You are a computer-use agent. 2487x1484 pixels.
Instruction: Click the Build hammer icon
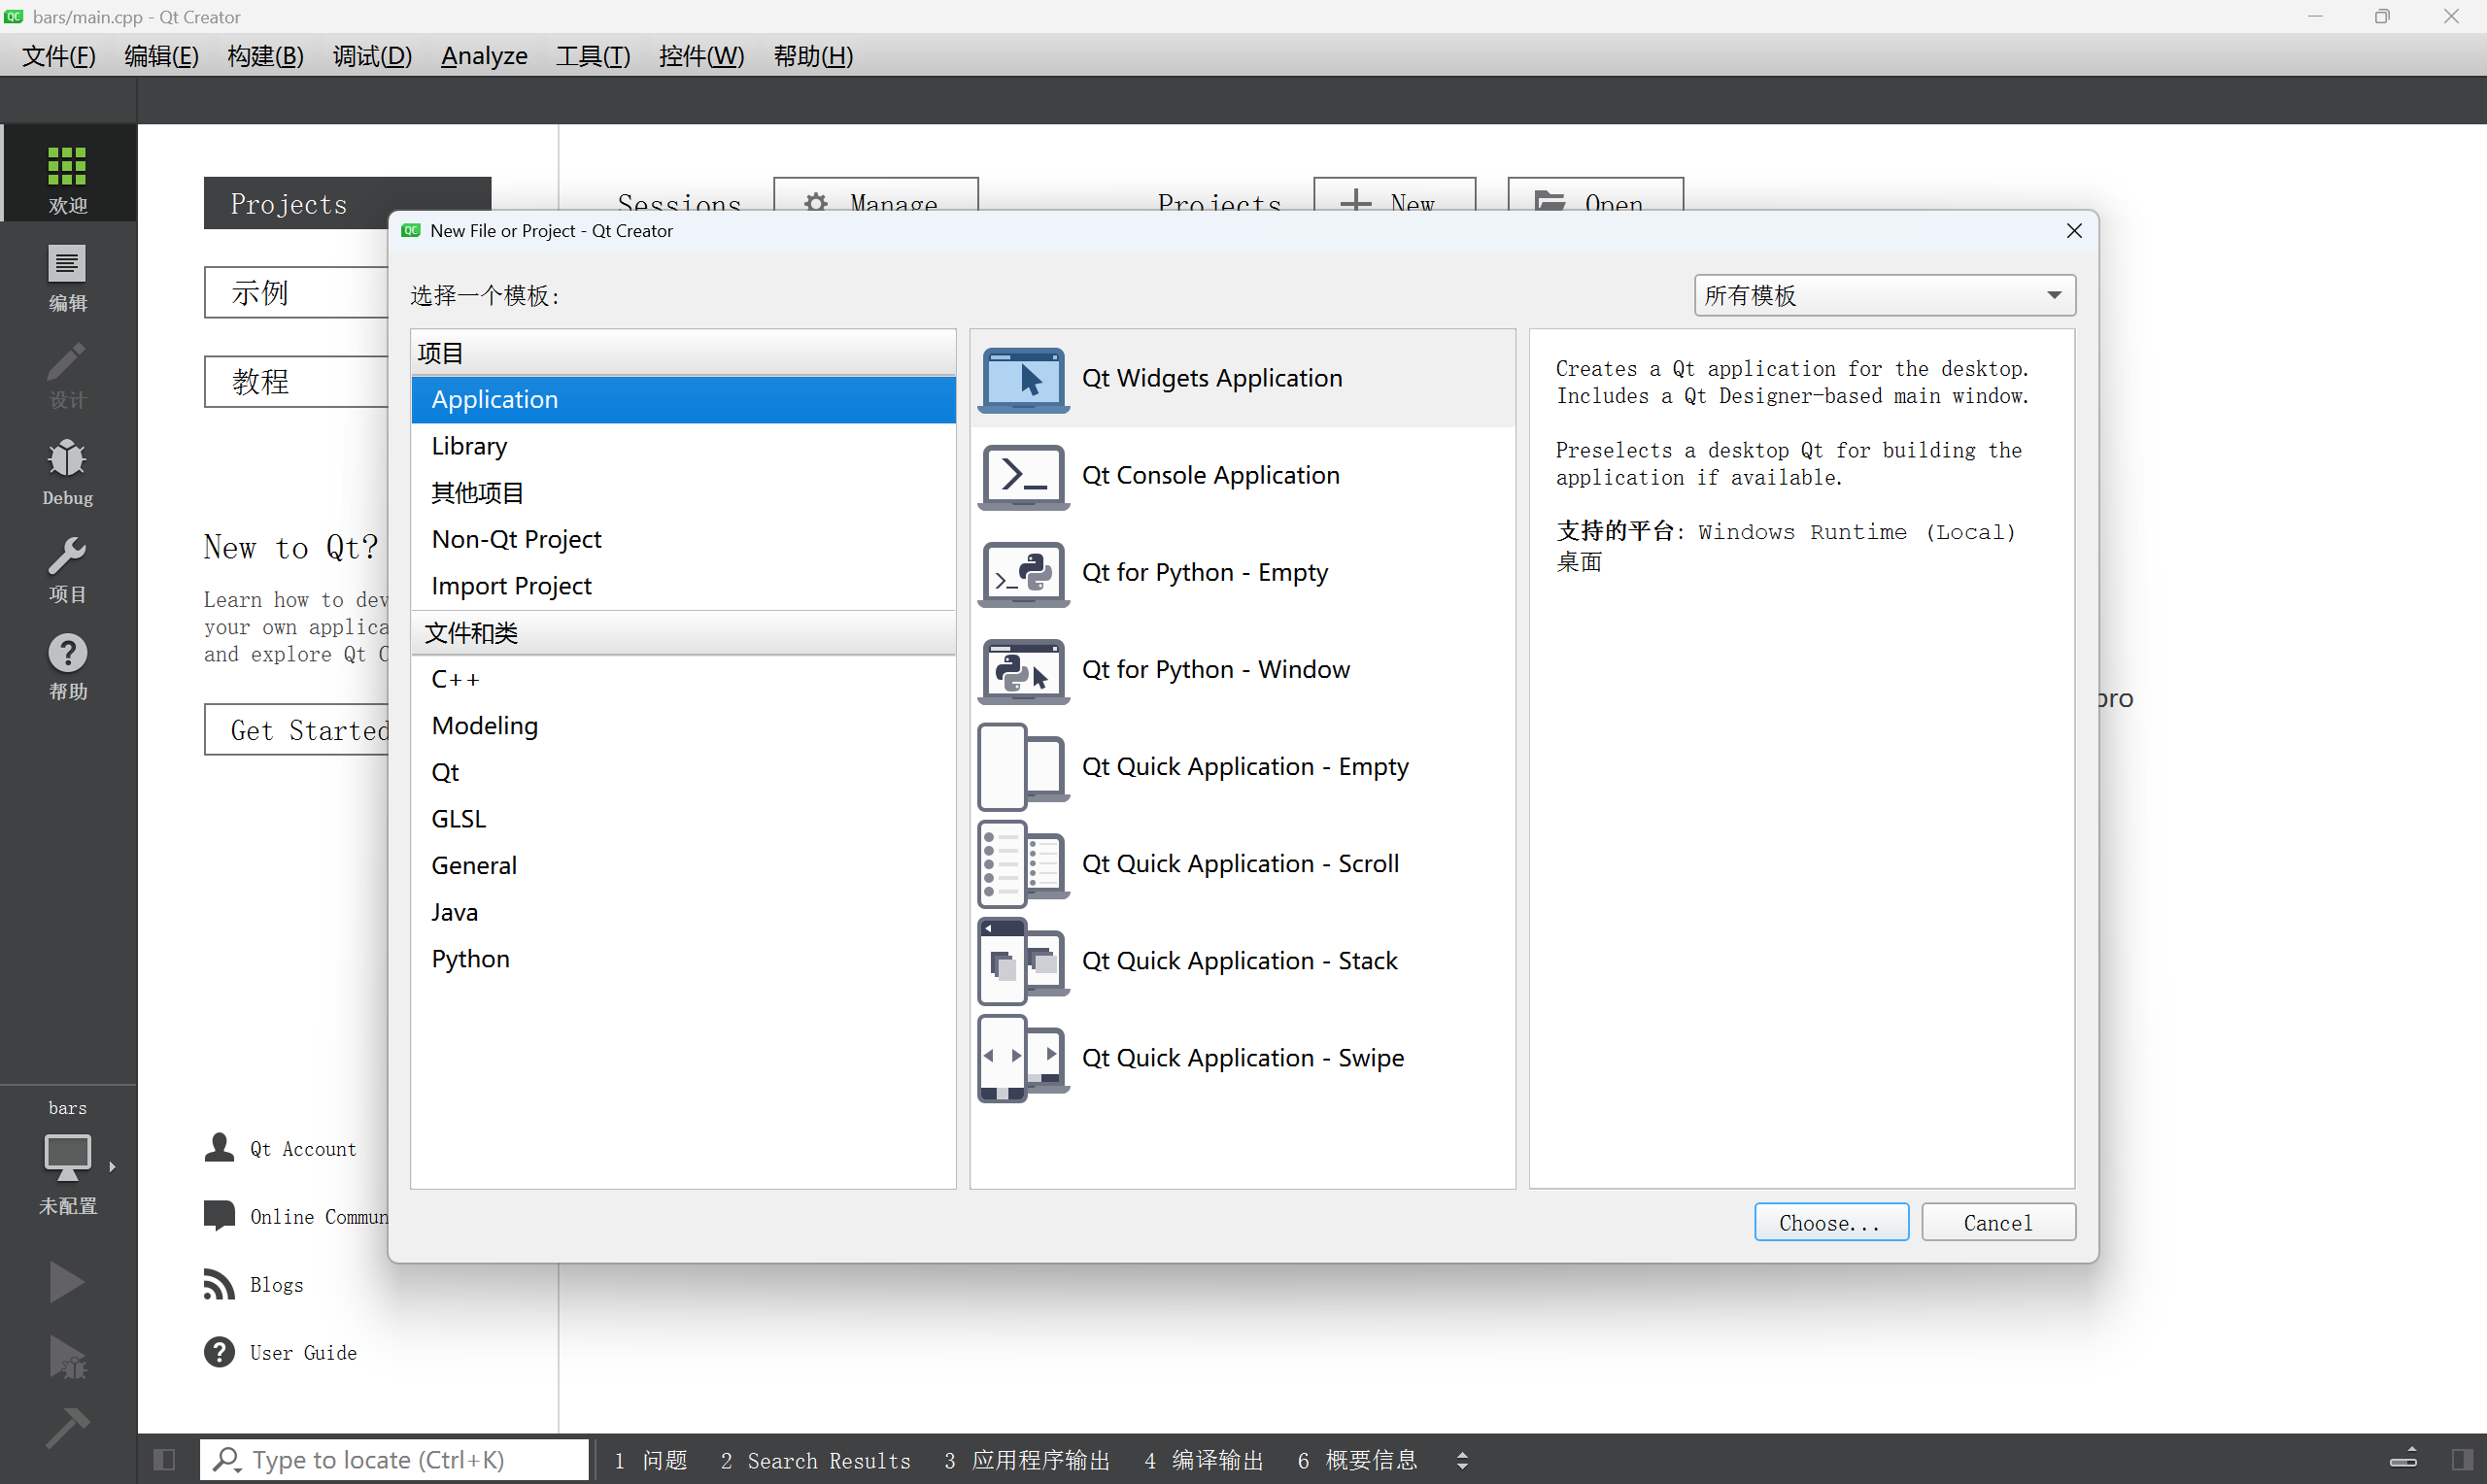(66, 1428)
